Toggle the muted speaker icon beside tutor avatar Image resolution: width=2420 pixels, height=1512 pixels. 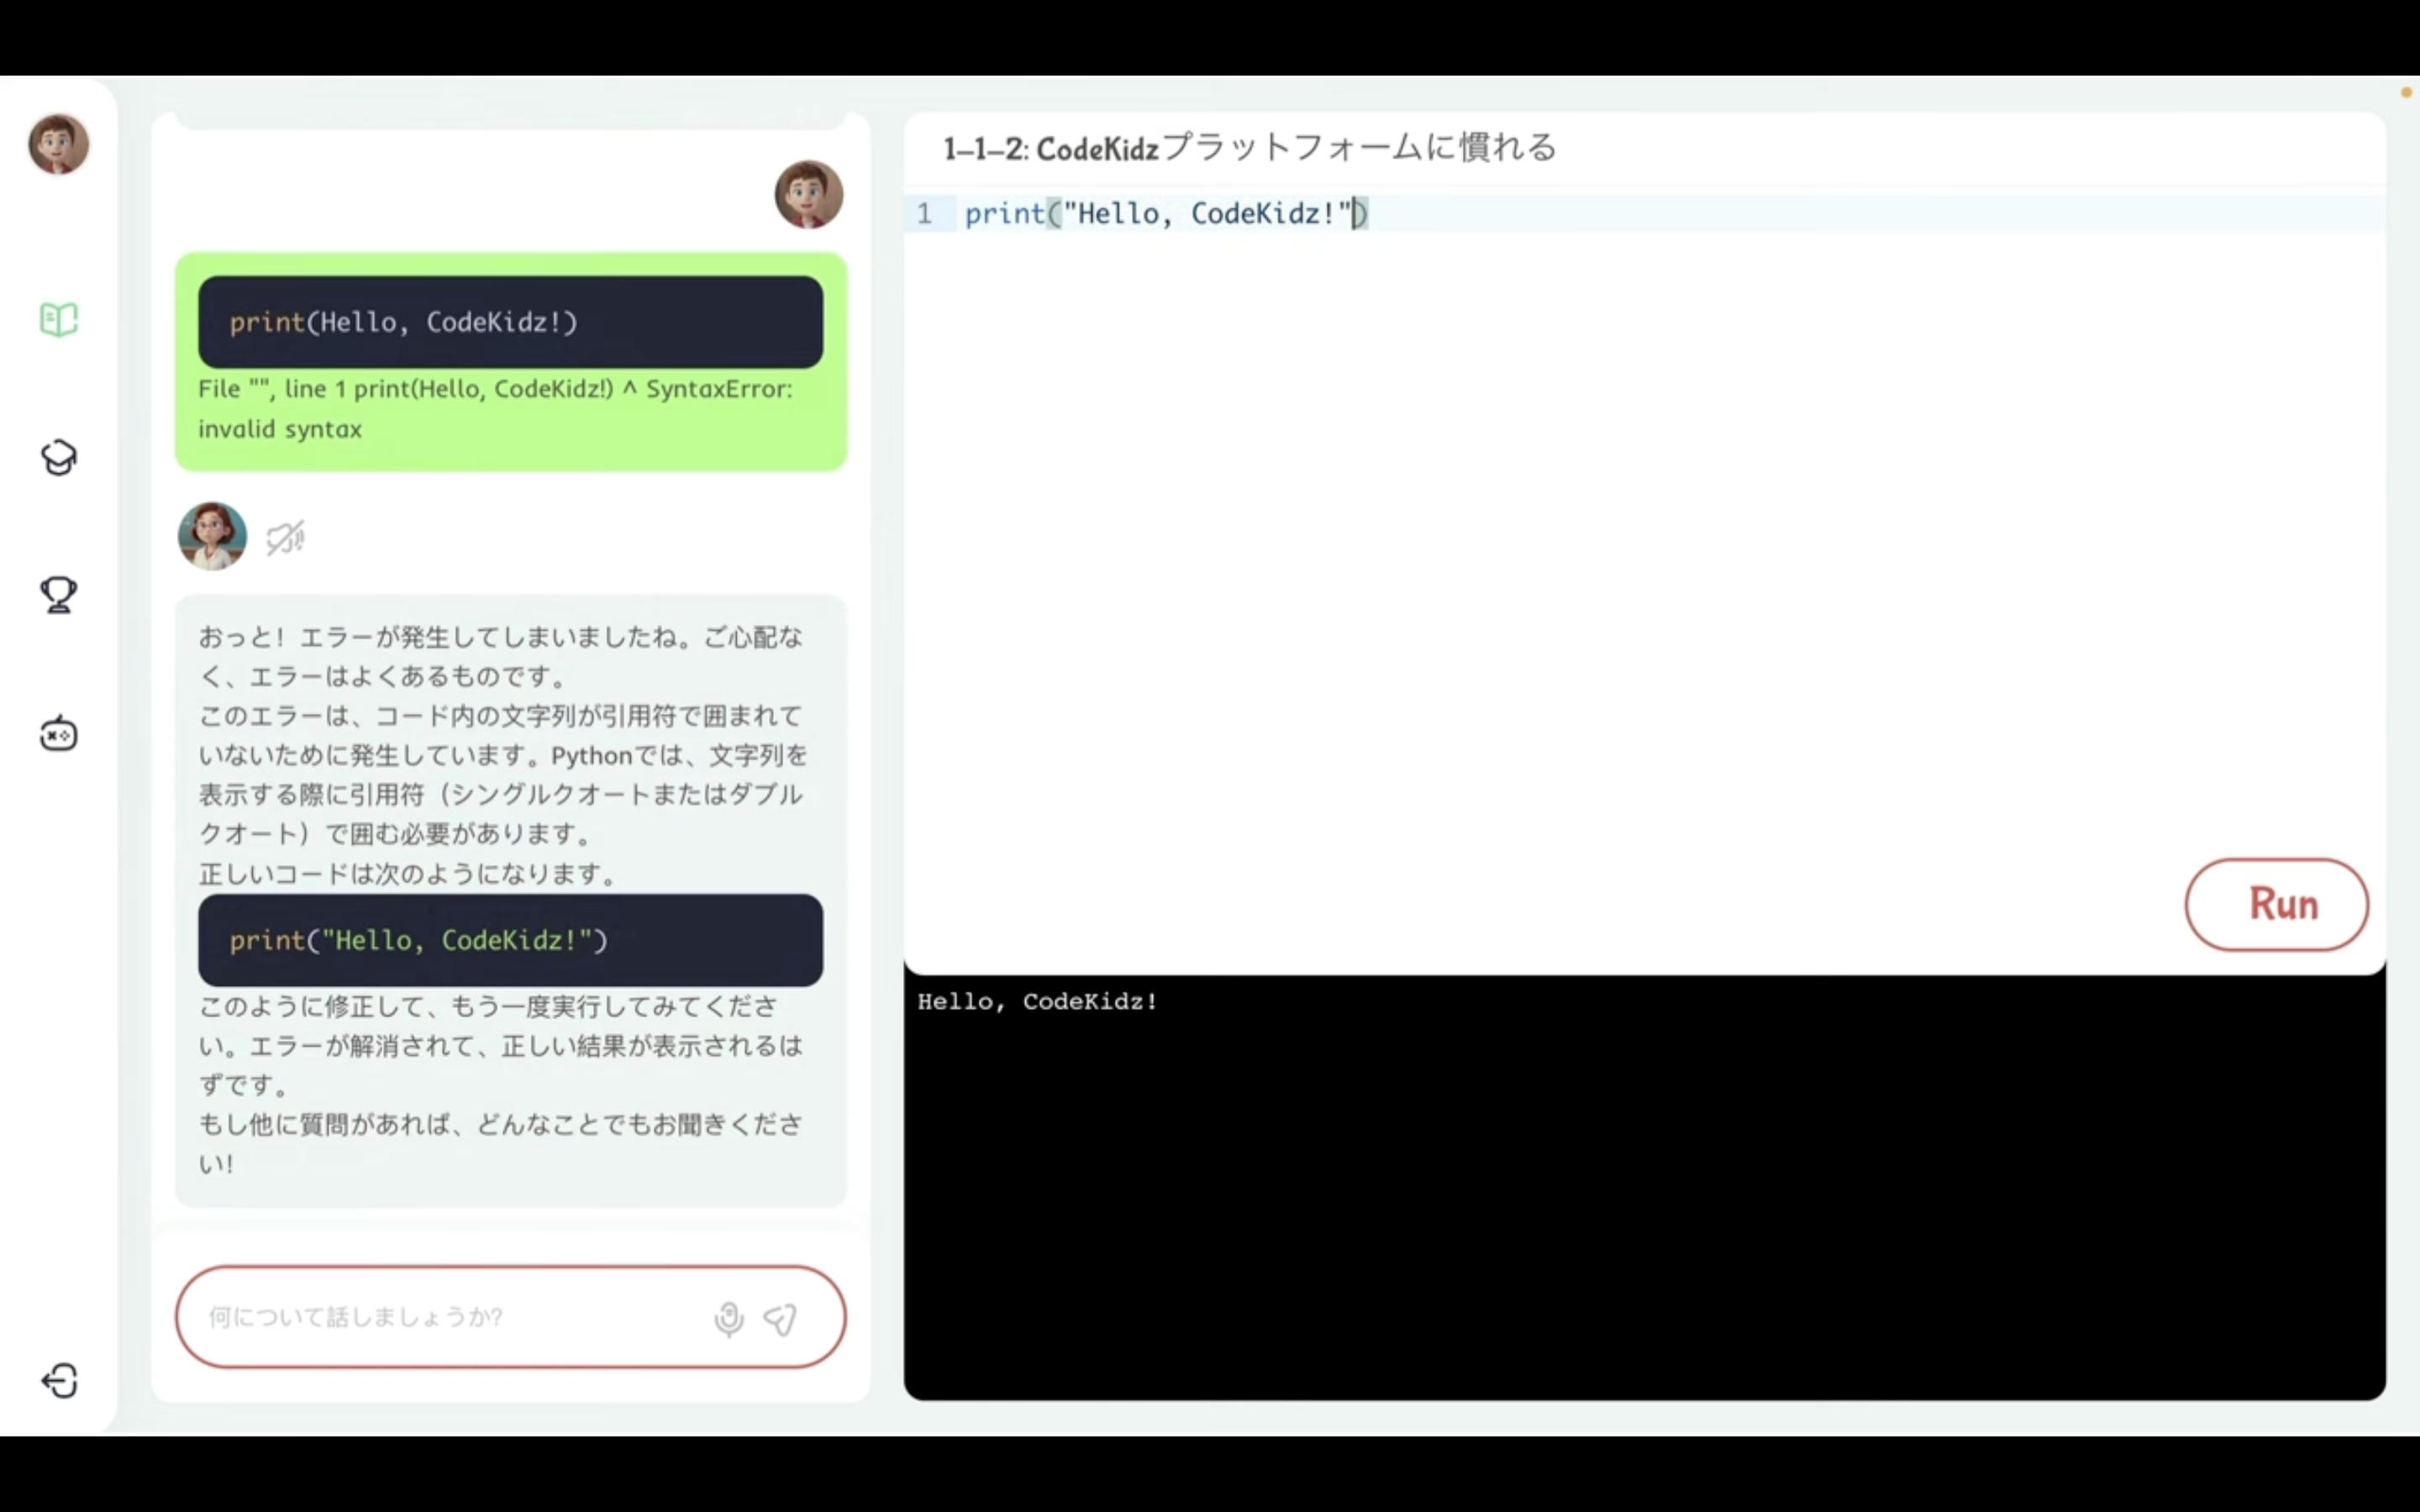click(286, 538)
